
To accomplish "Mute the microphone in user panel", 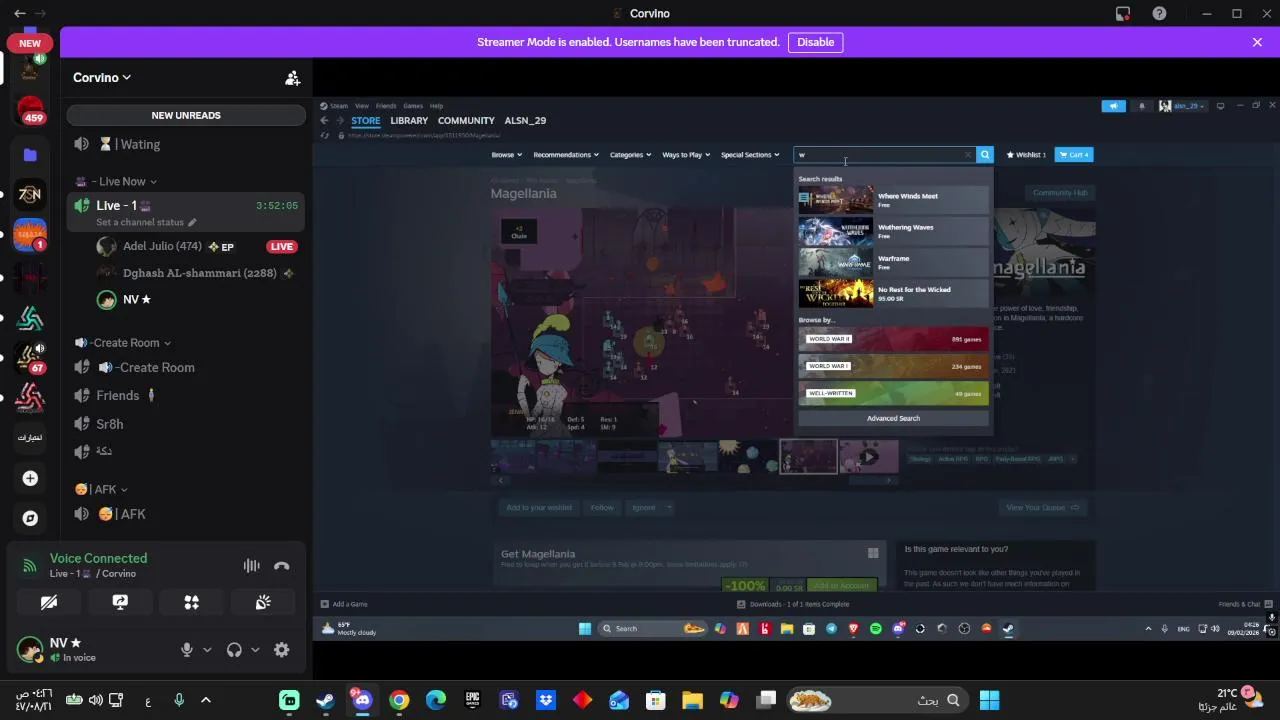I will click(186, 649).
